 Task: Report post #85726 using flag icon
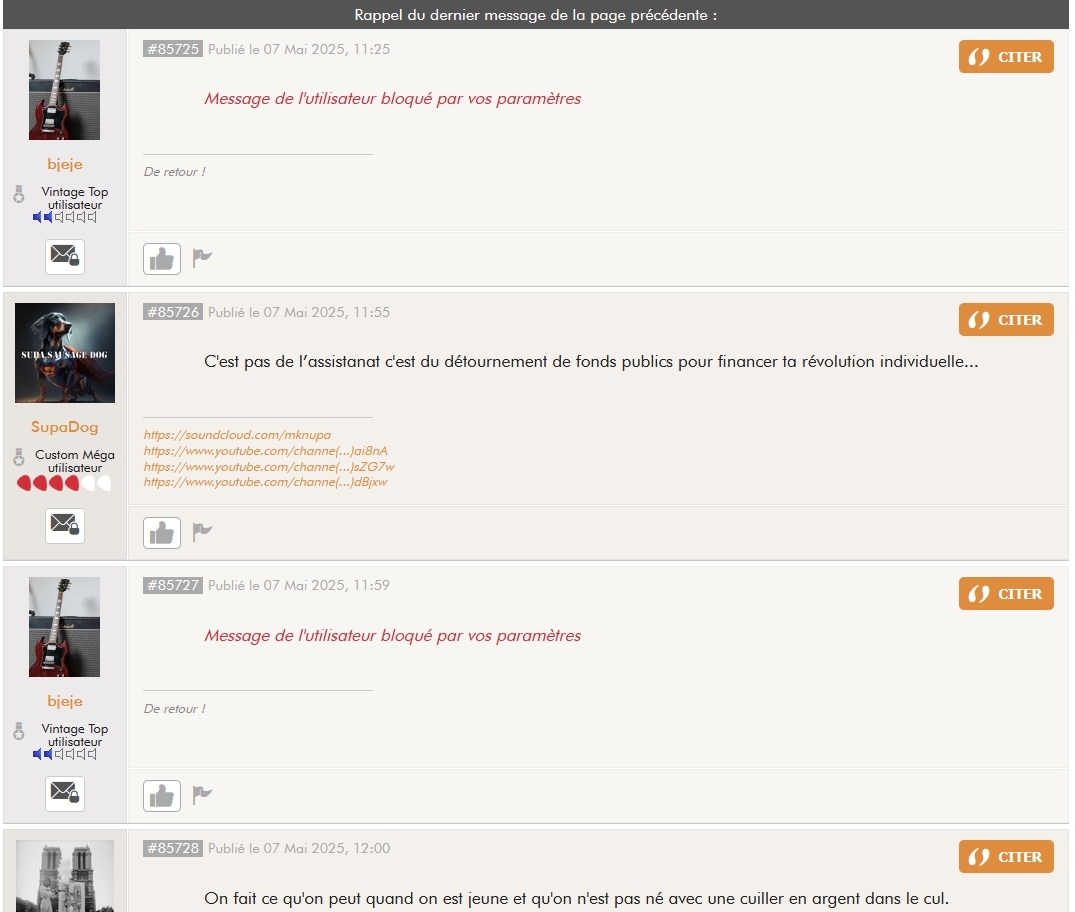202,531
